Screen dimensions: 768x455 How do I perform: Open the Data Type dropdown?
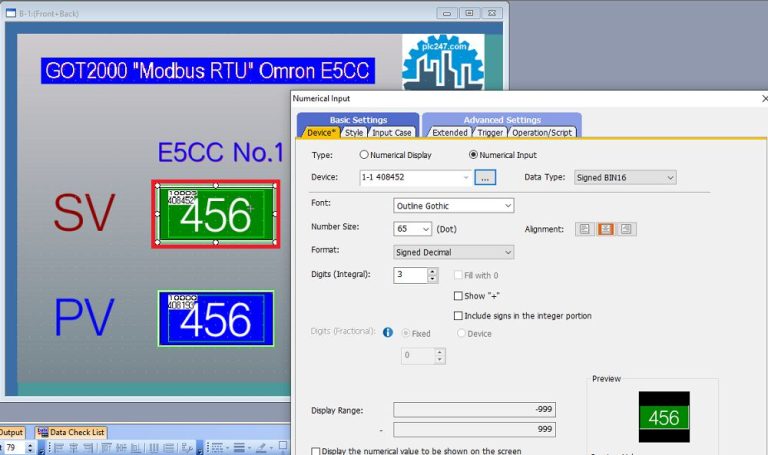[625, 177]
